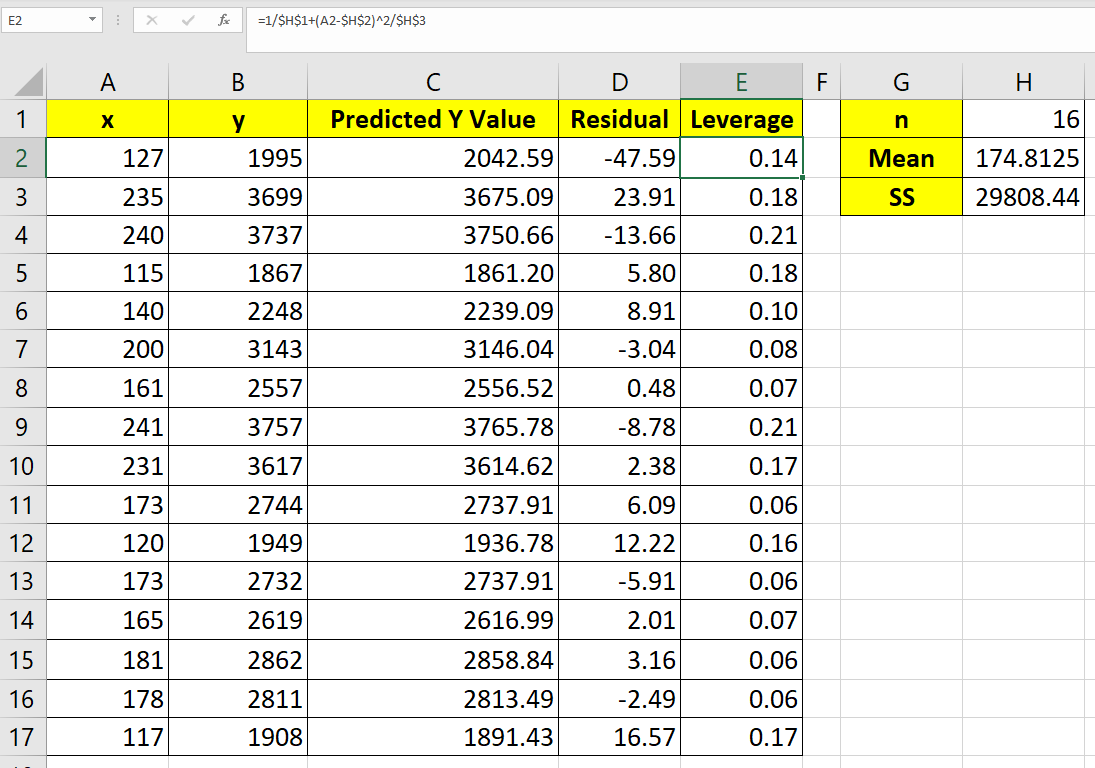Click the yellow Predicted Y Value header cell
1095x768 pixels.
tap(432, 120)
